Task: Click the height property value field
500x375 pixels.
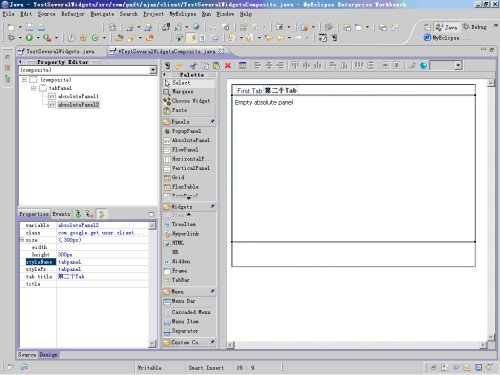Action: click(102, 254)
